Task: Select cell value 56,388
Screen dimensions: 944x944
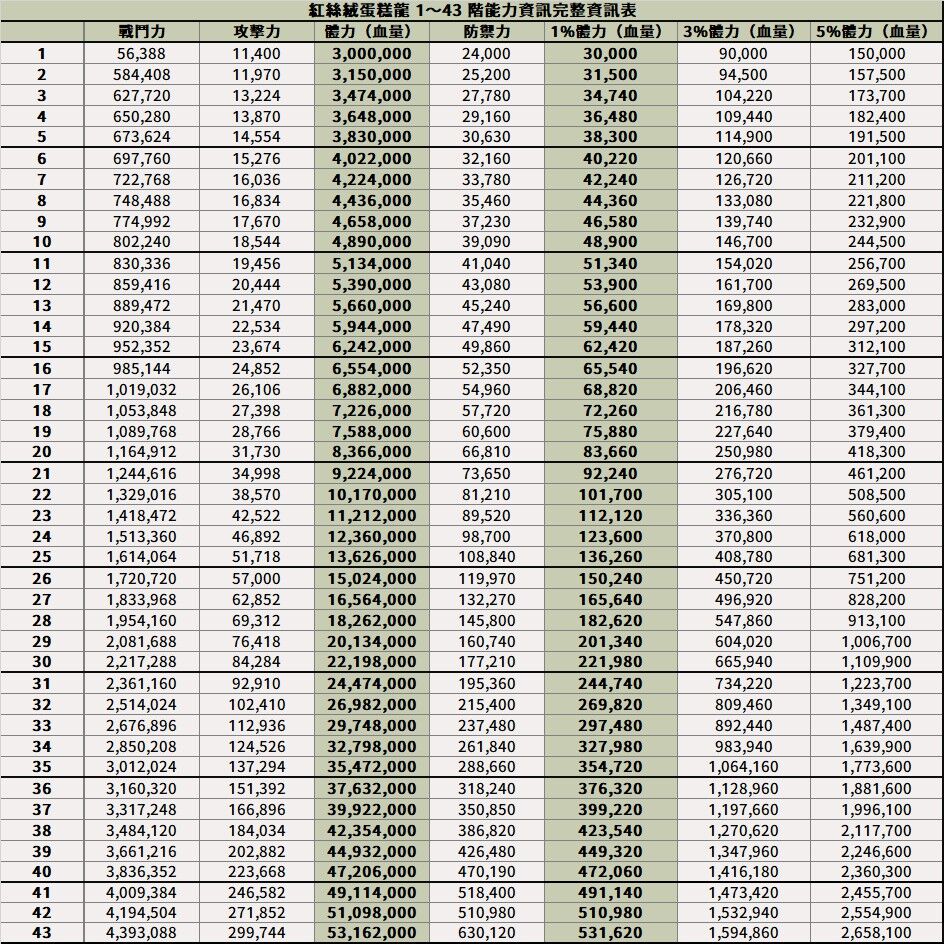Action: 141,54
